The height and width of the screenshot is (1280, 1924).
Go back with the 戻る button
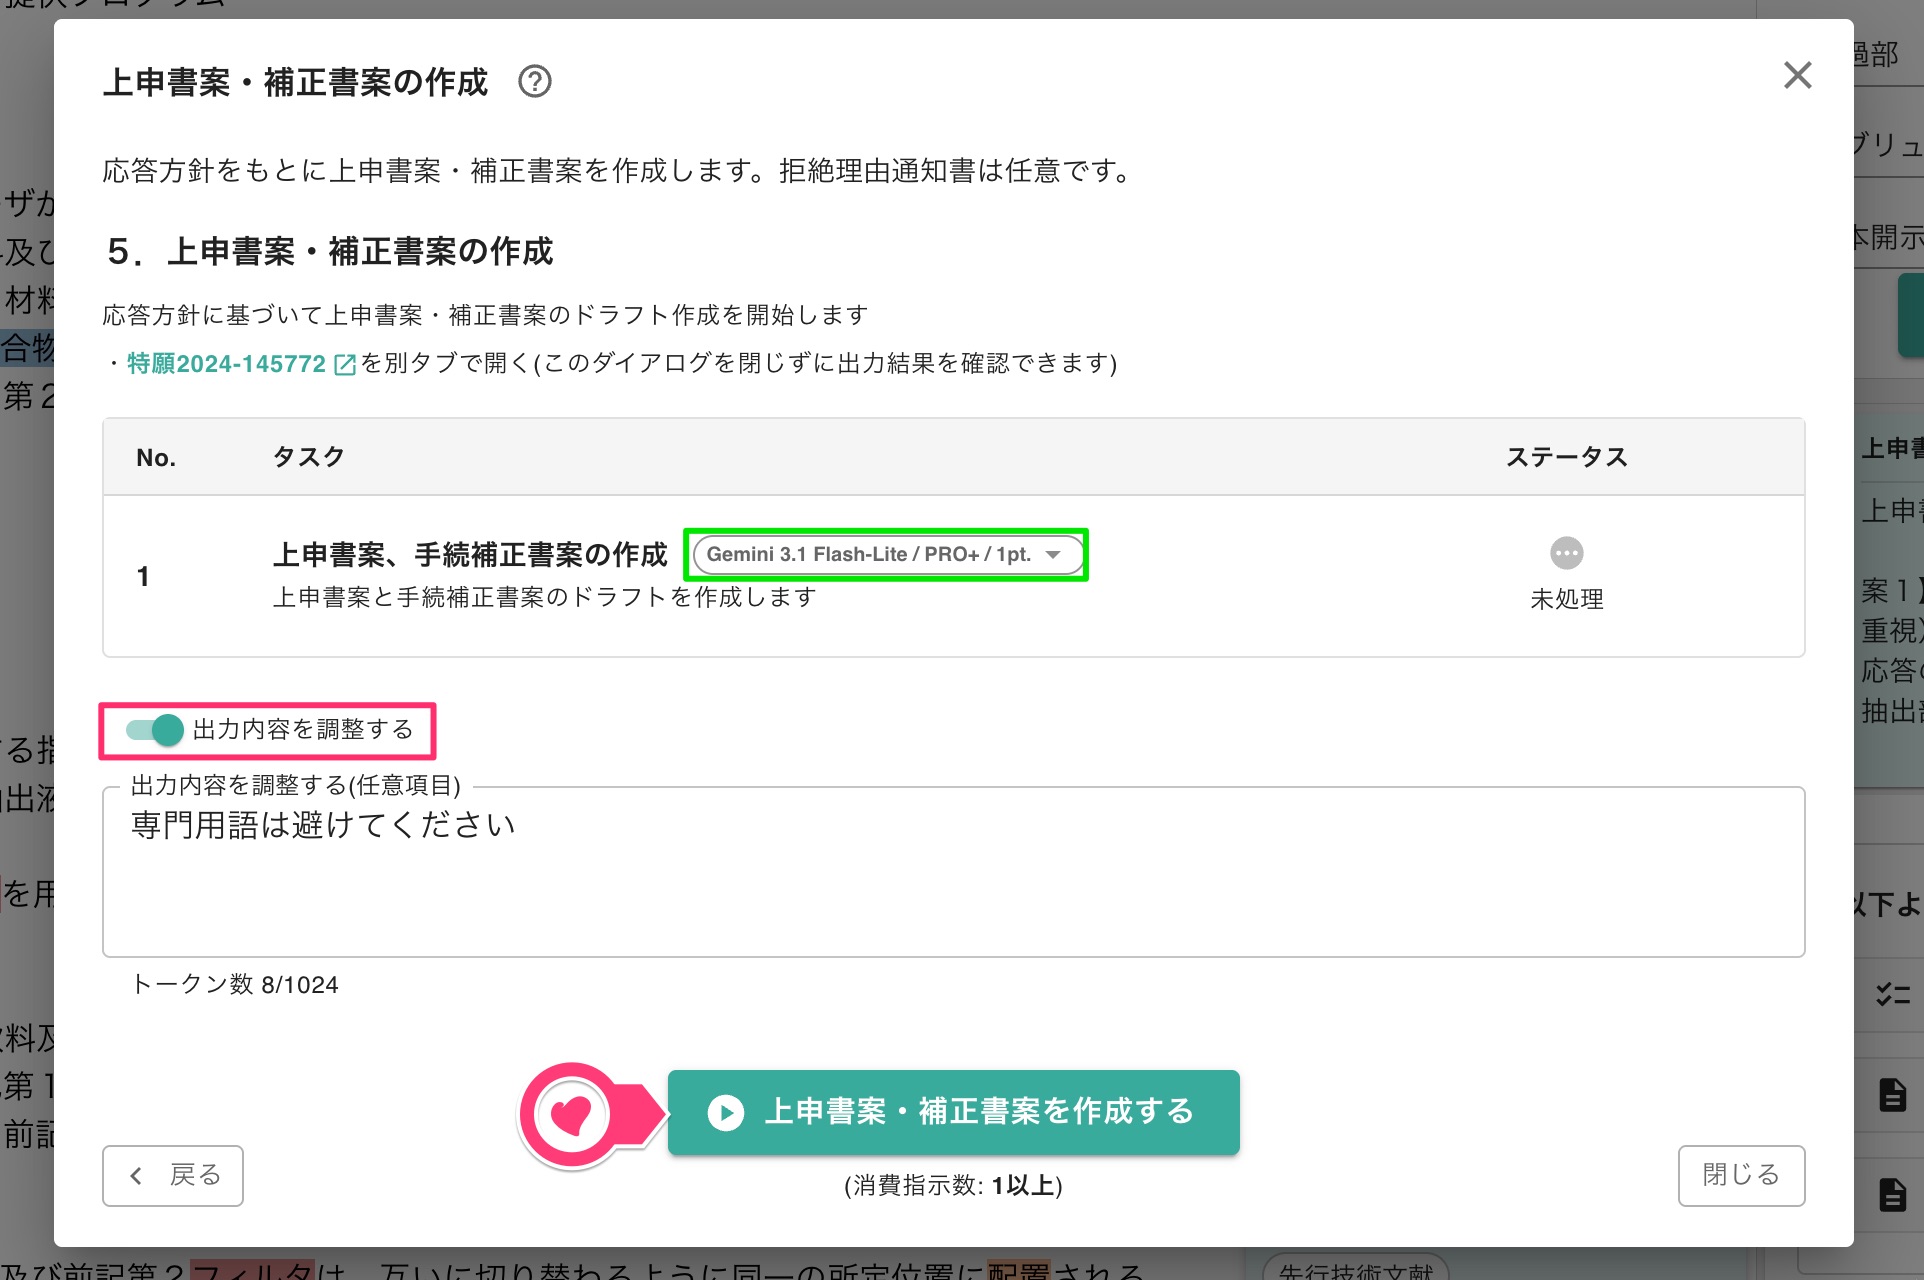pos(173,1175)
